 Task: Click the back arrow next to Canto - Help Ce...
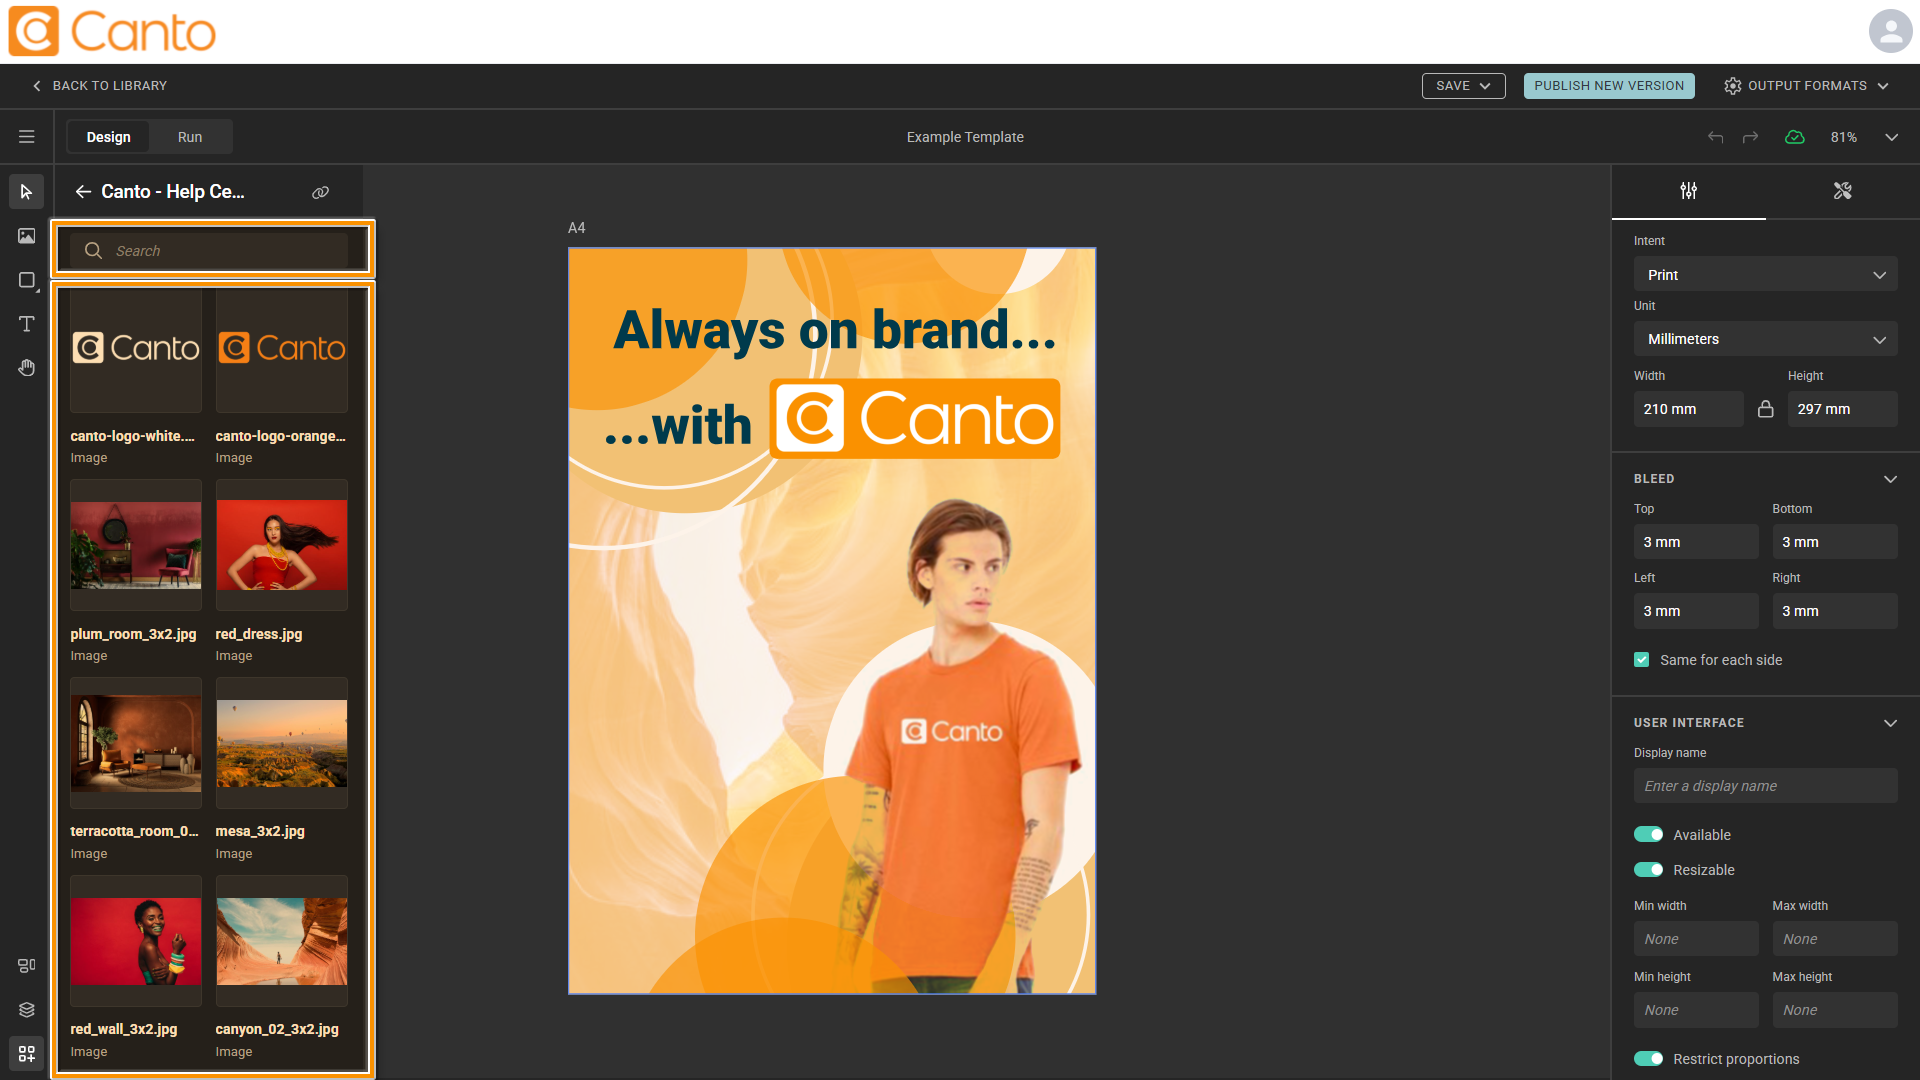click(x=83, y=192)
